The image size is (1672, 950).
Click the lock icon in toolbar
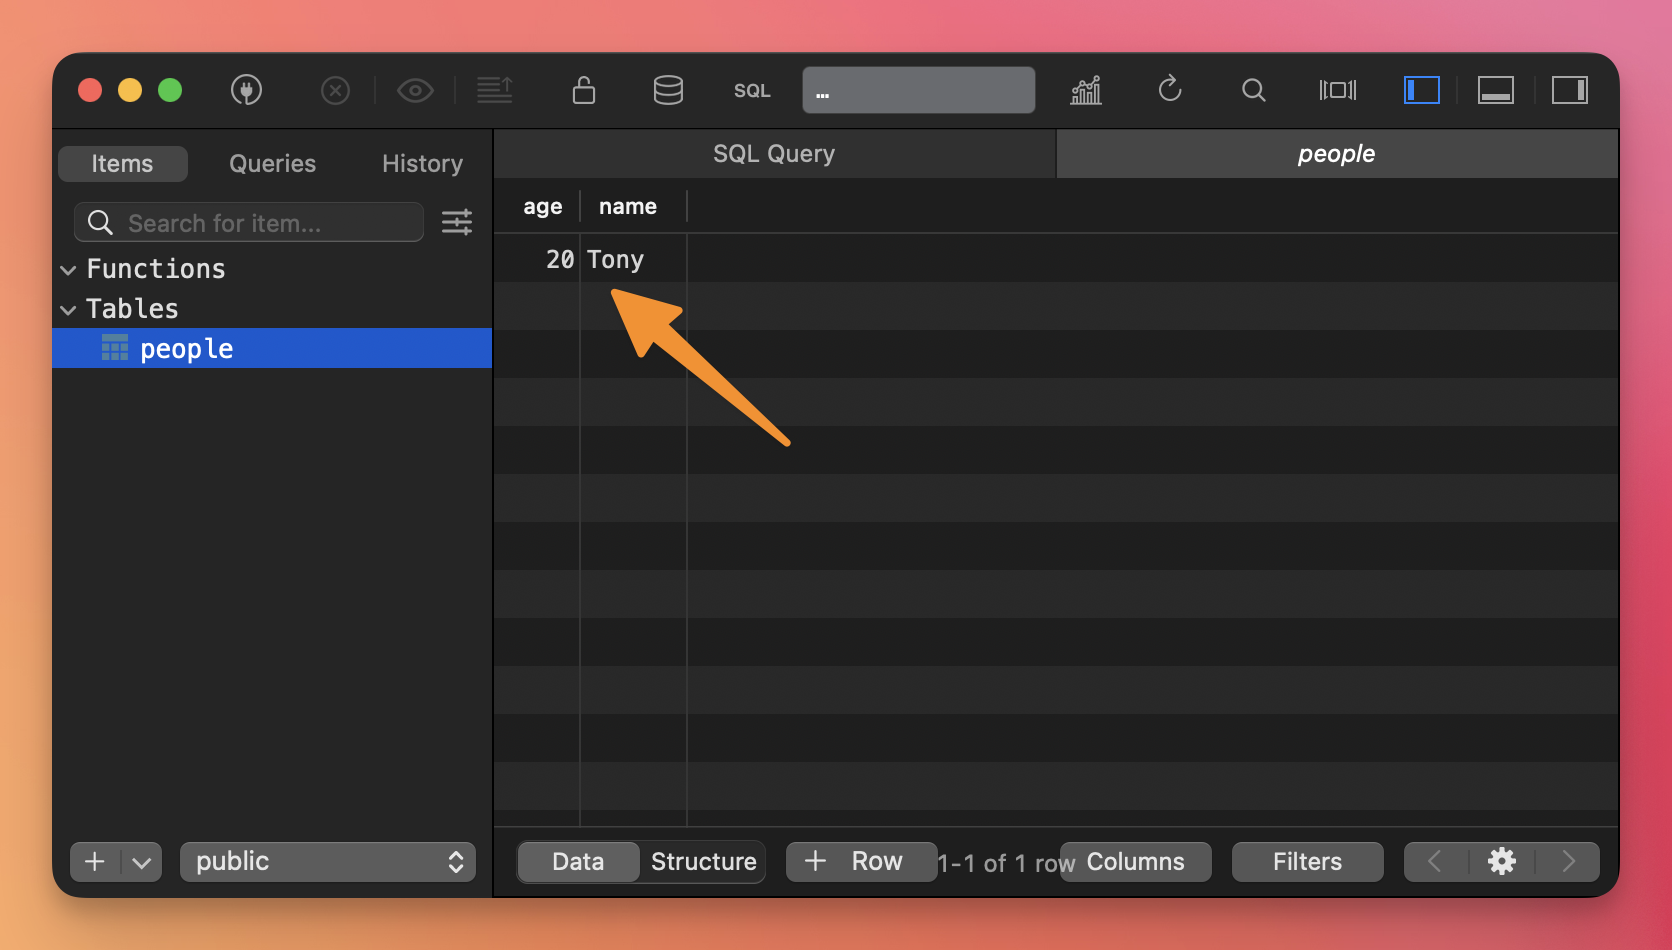click(584, 90)
